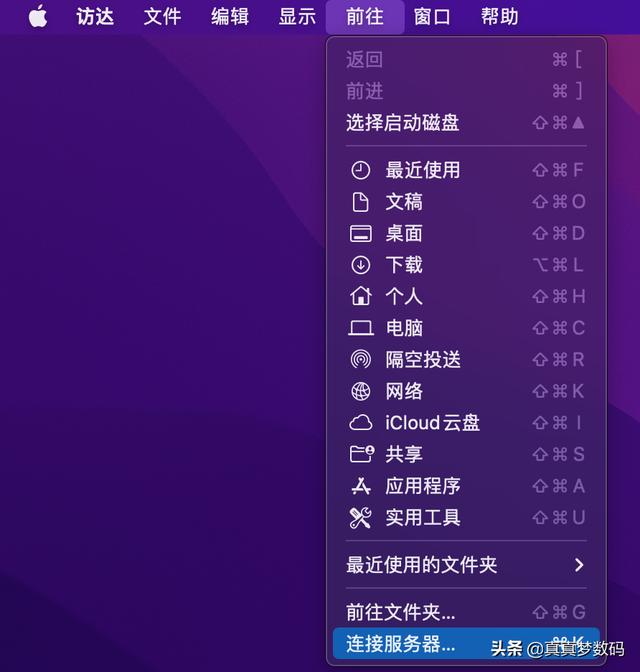Click the document icon beside 文稿
The height and width of the screenshot is (672, 640).
click(361, 202)
